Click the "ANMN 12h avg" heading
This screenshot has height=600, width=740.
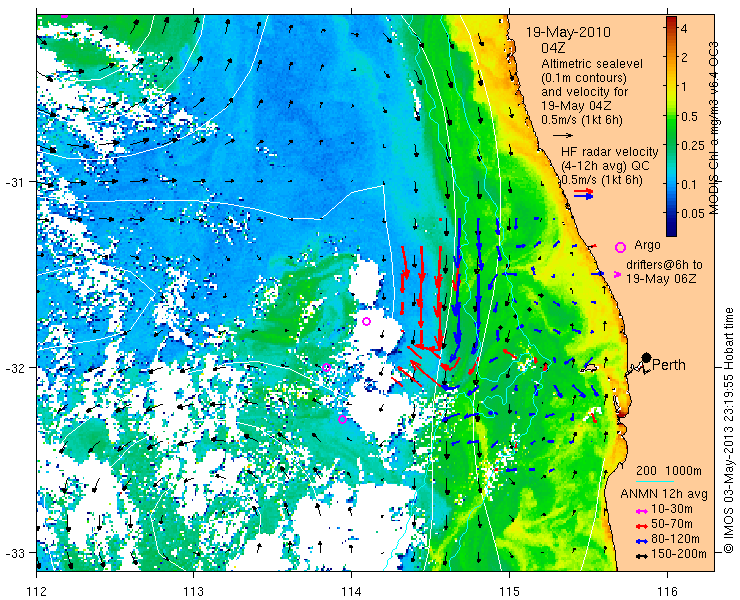(664, 494)
